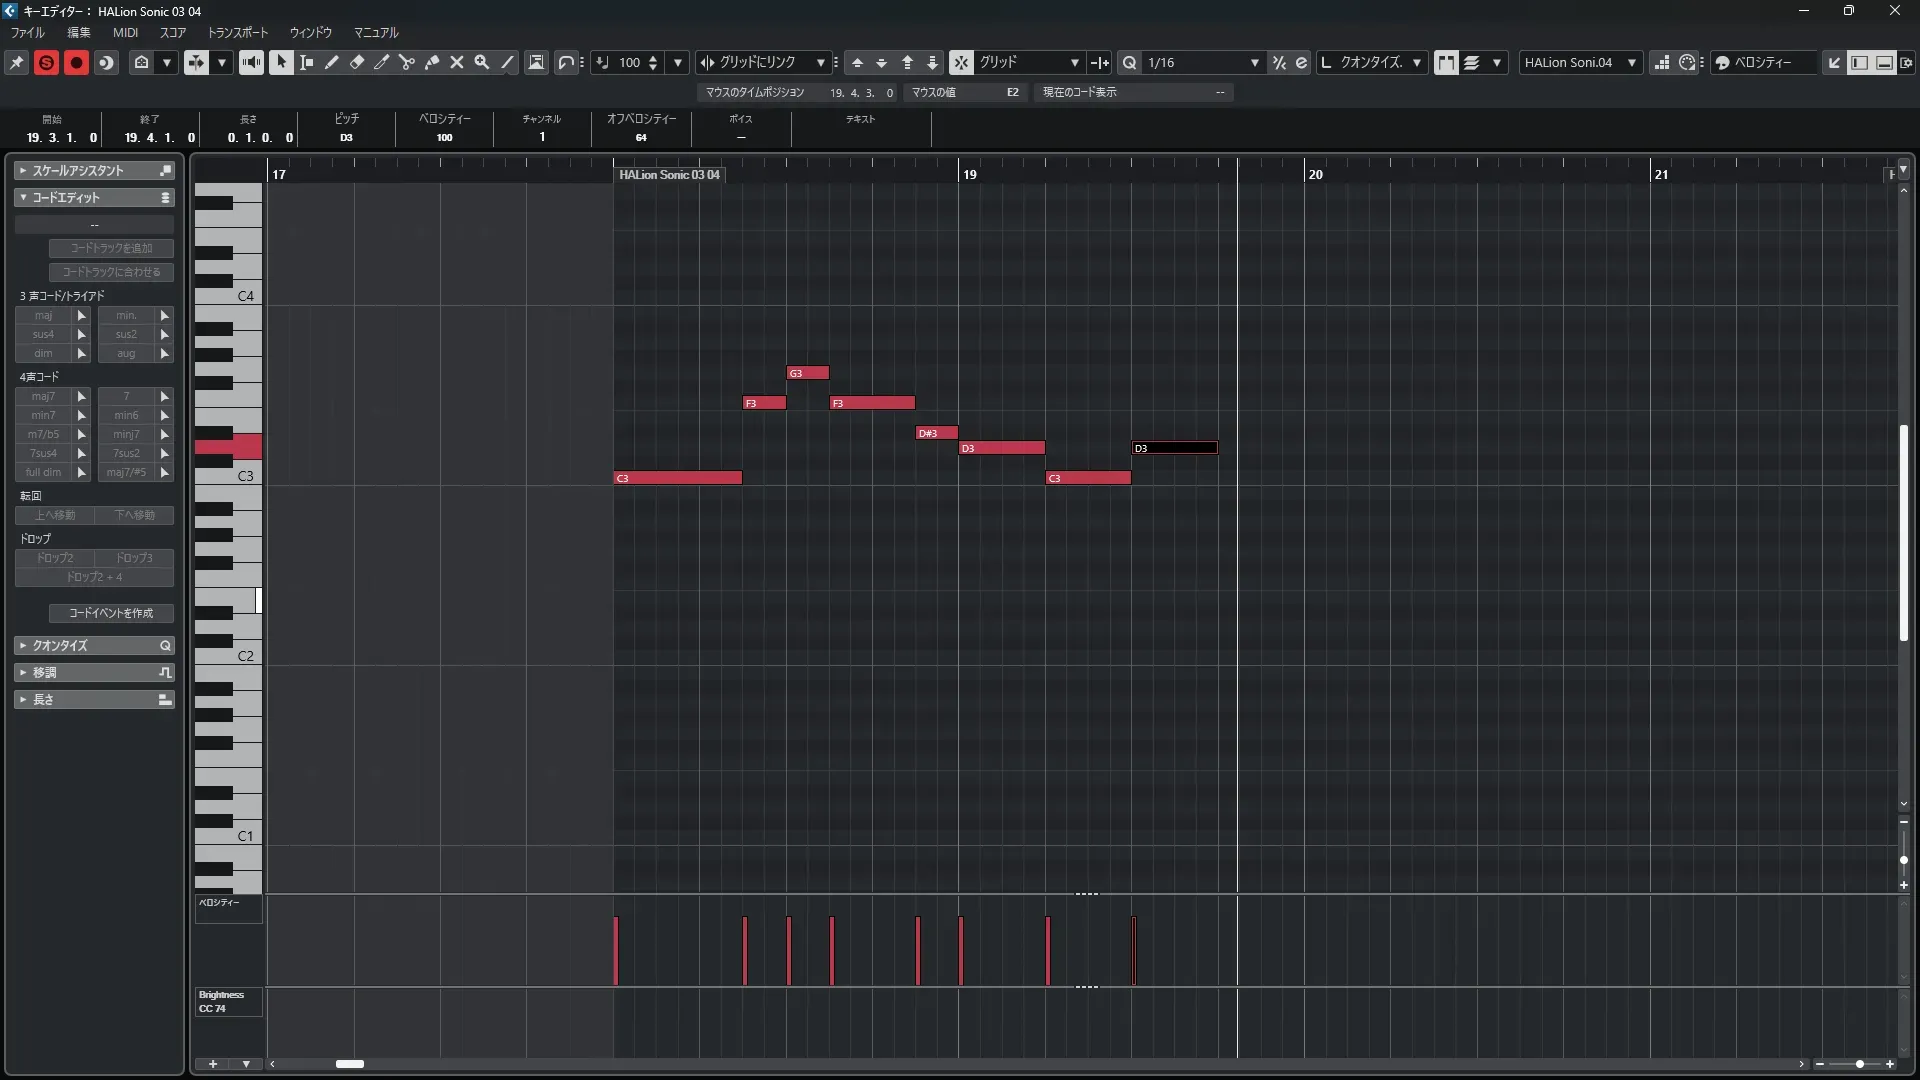Select the Erase tool

(357, 62)
